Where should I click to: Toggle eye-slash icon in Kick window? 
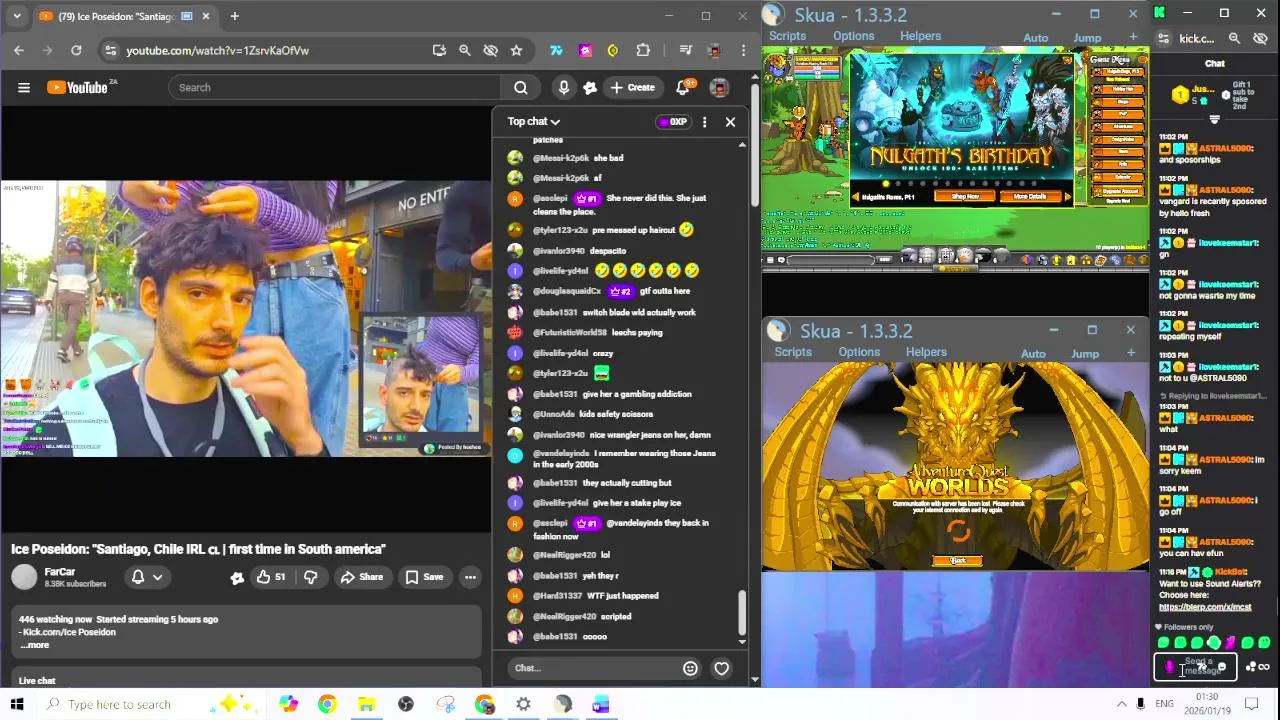(x=1260, y=38)
